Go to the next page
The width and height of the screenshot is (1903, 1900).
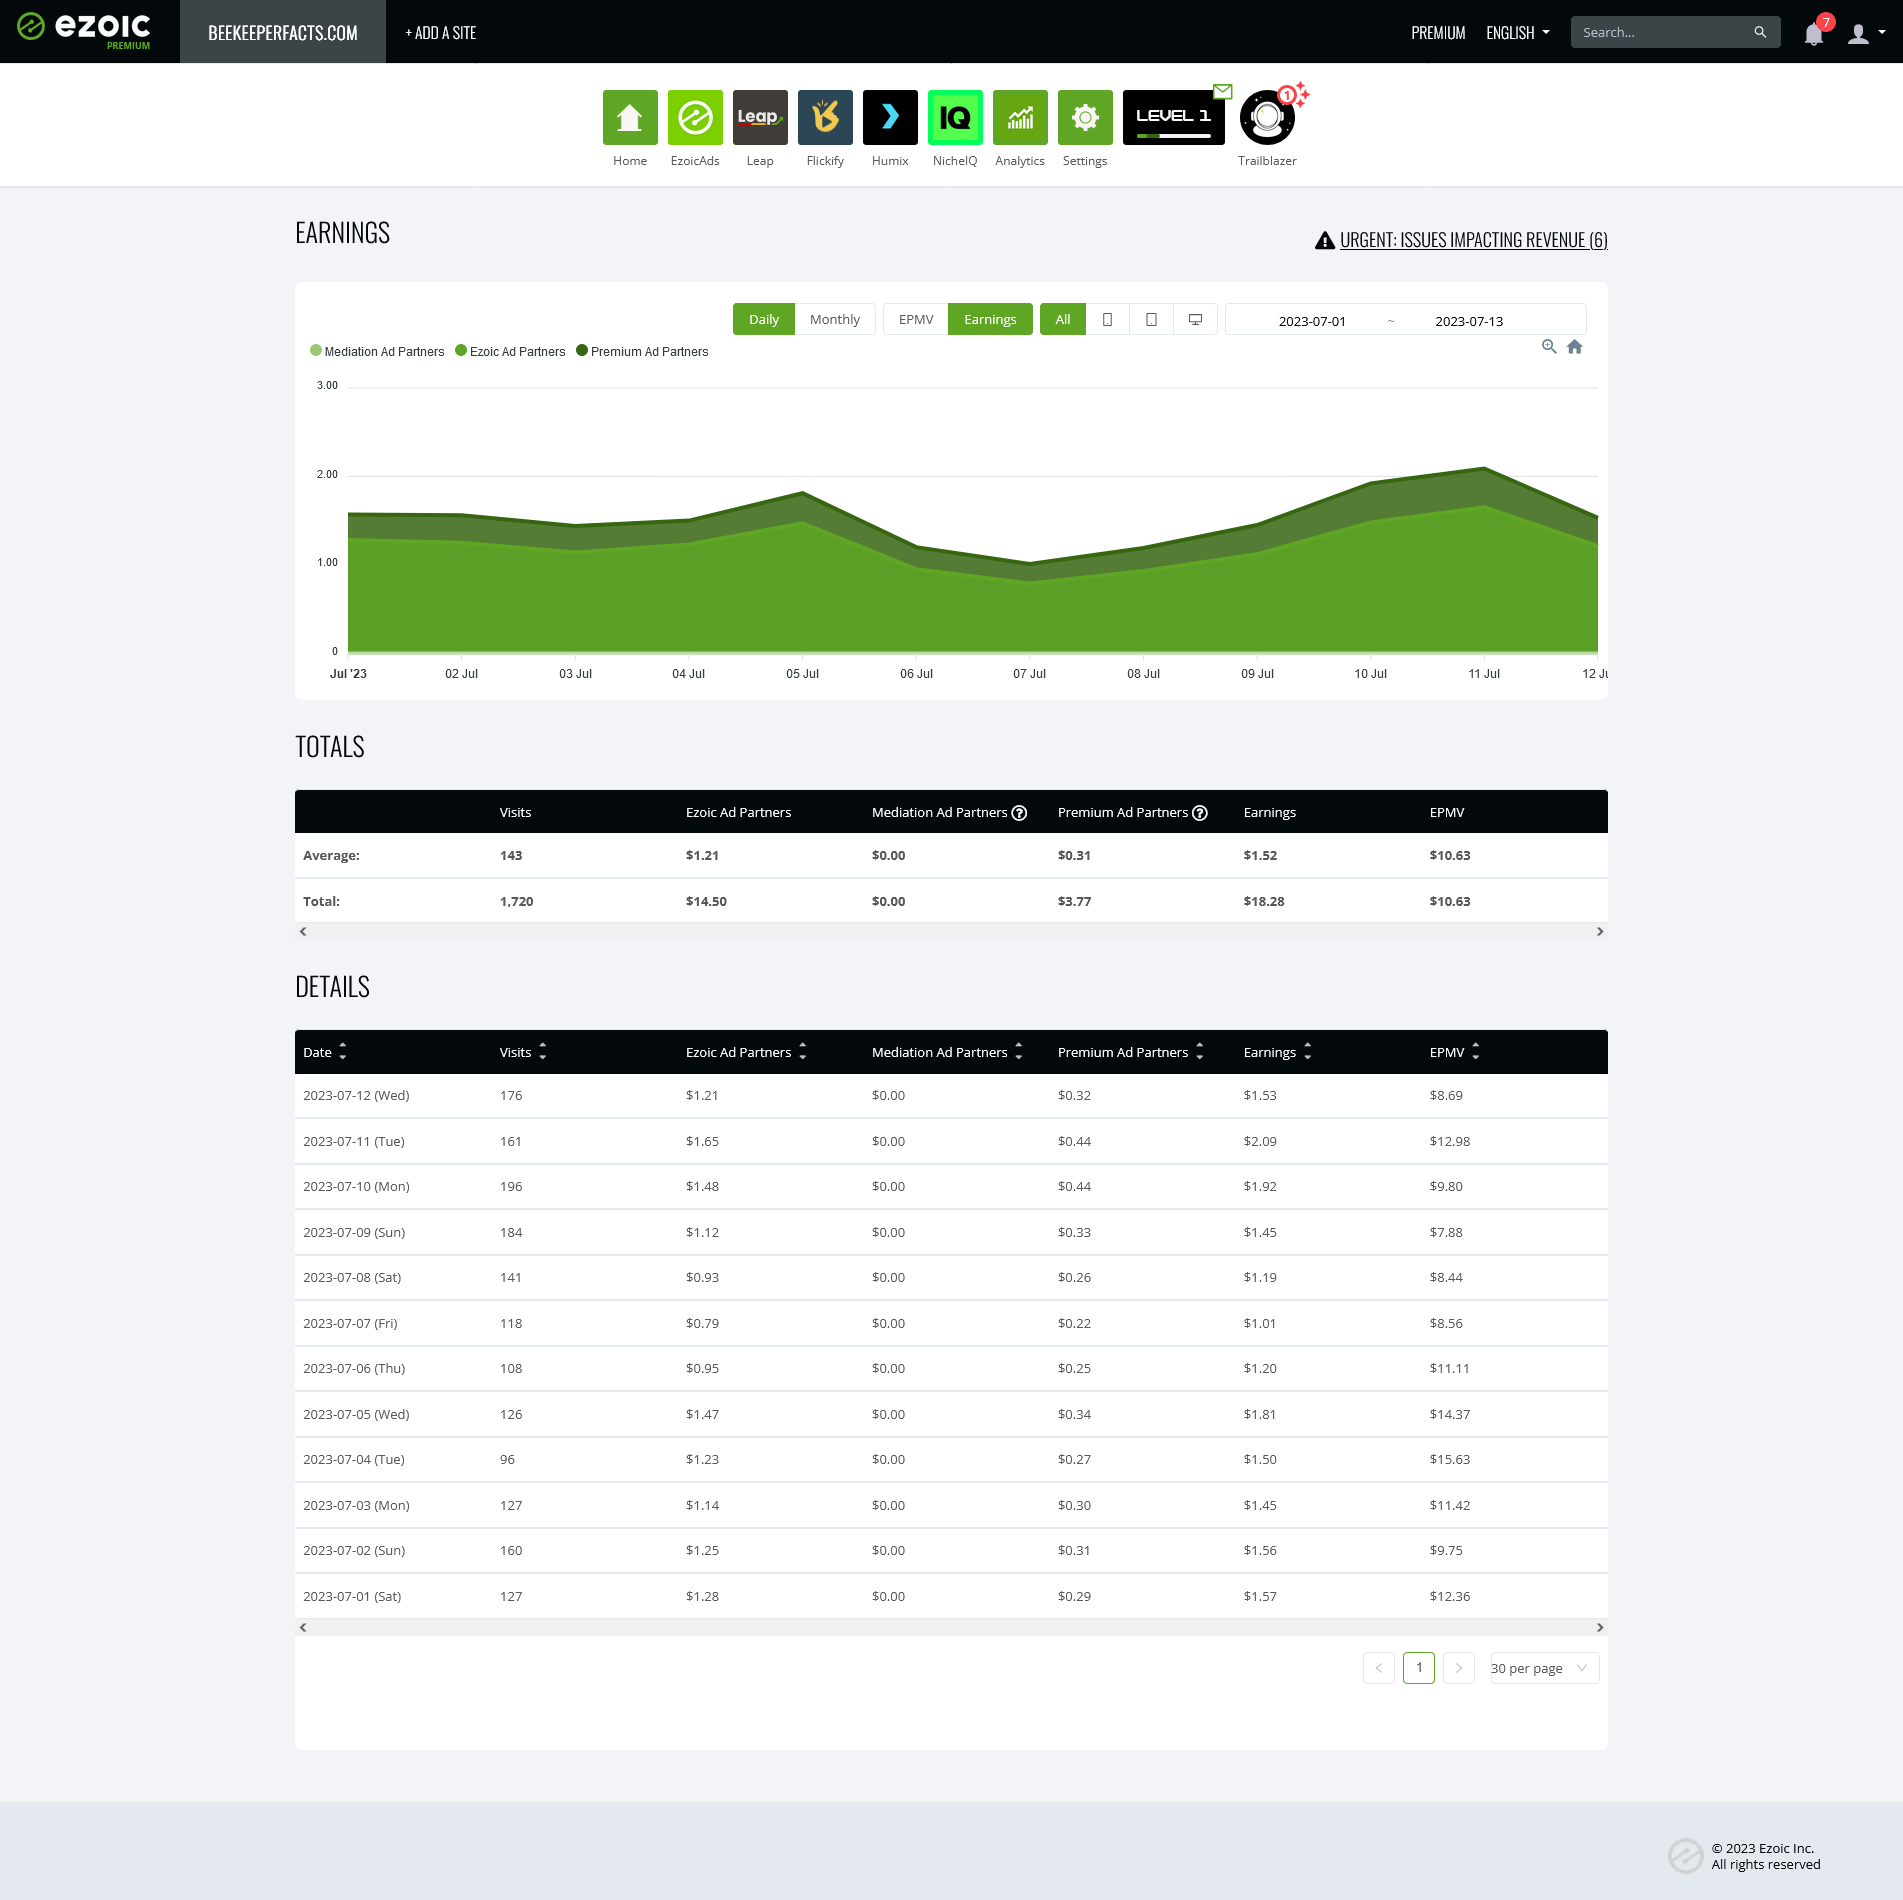tap(1459, 1668)
